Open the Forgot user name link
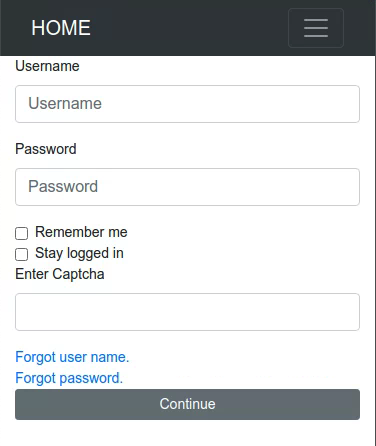 [72, 357]
